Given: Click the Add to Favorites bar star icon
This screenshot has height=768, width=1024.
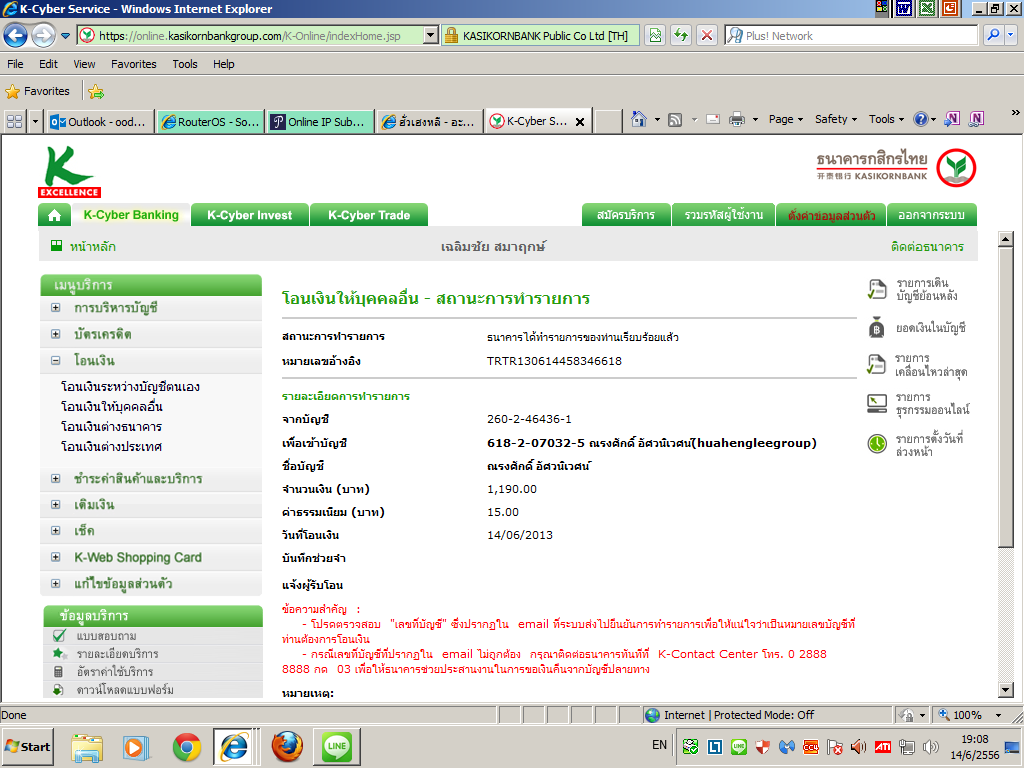Looking at the screenshot, I should 96,91.
